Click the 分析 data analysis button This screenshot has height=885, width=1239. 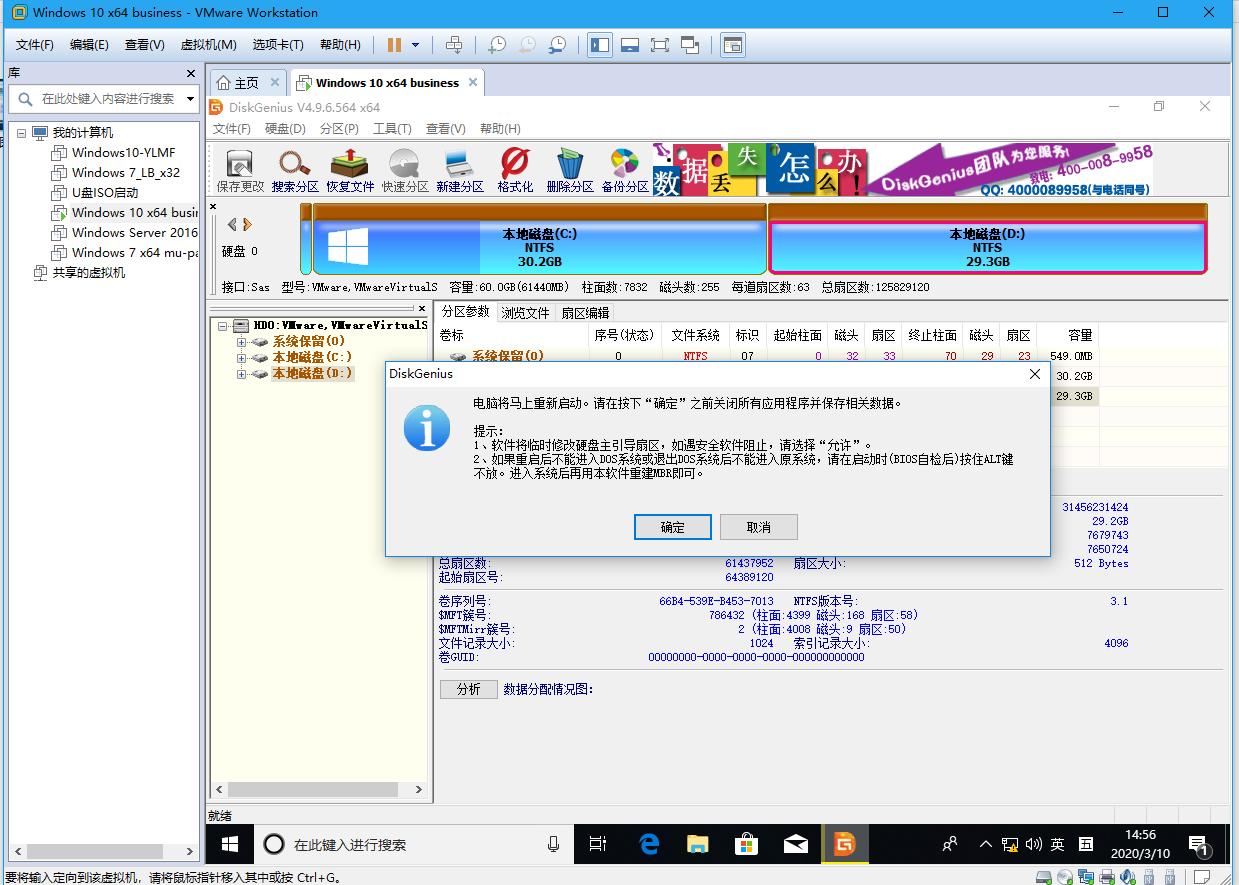click(x=468, y=689)
